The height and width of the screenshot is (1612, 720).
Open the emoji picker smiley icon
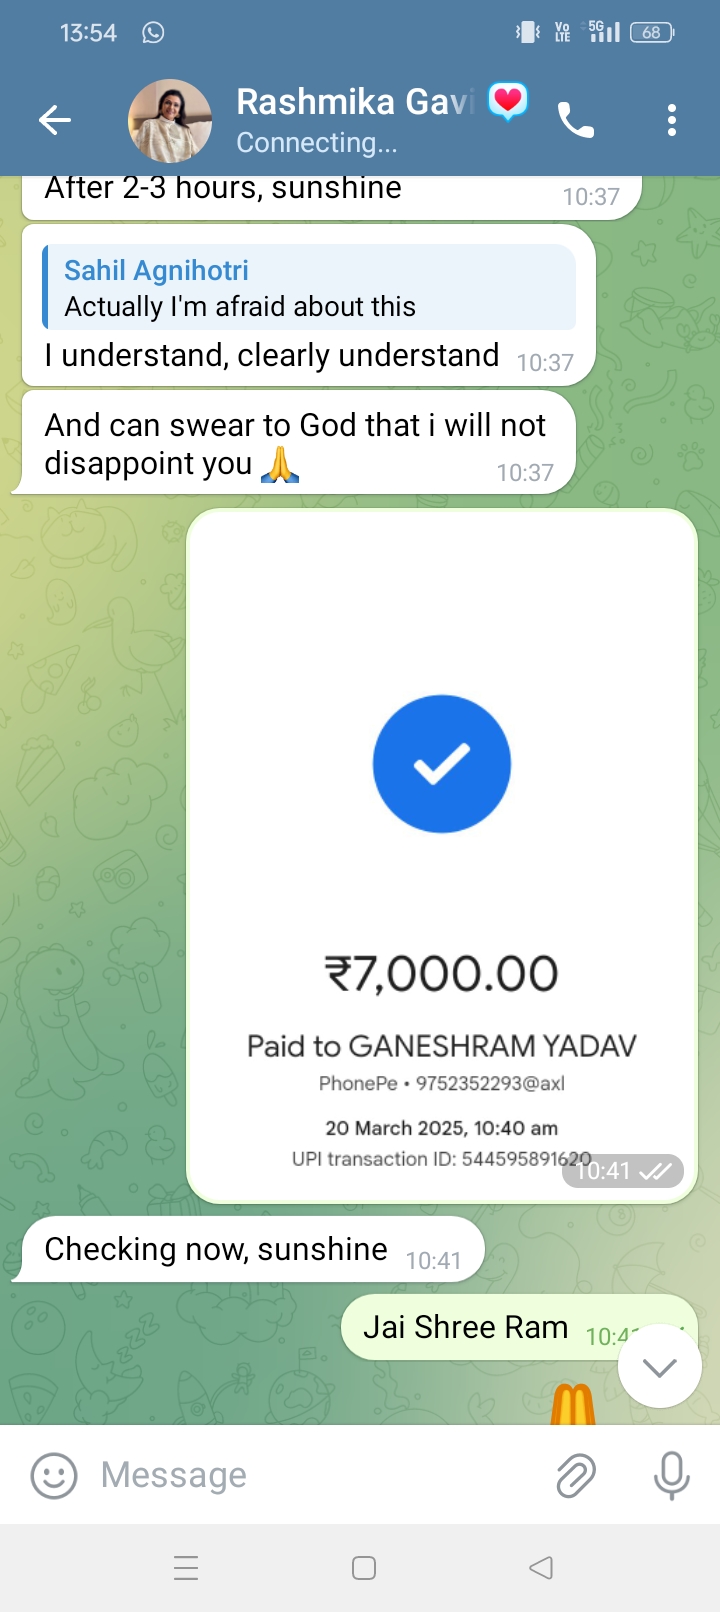point(54,1475)
